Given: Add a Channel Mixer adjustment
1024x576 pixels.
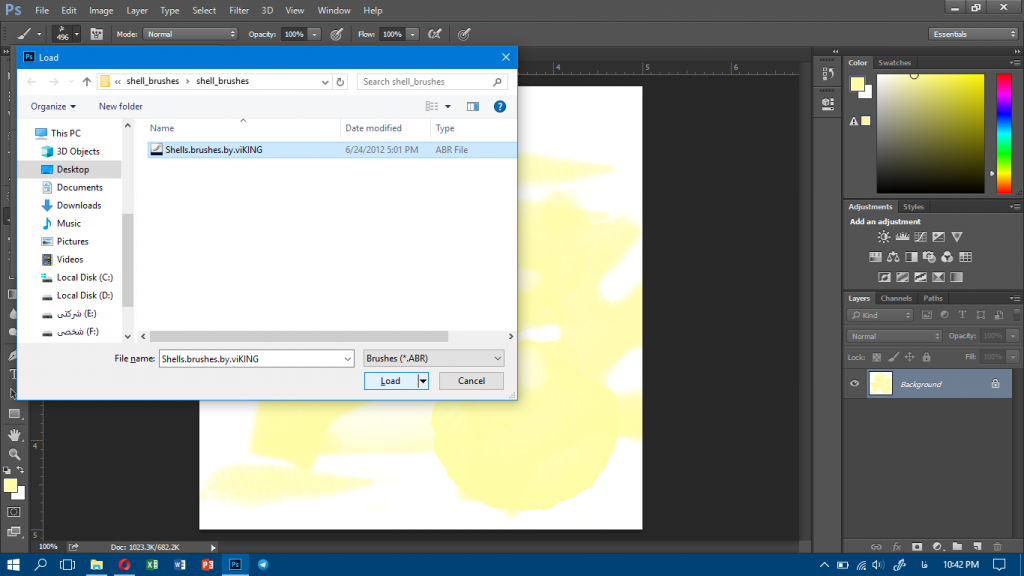Looking at the screenshot, I should (x=947, y=257).
